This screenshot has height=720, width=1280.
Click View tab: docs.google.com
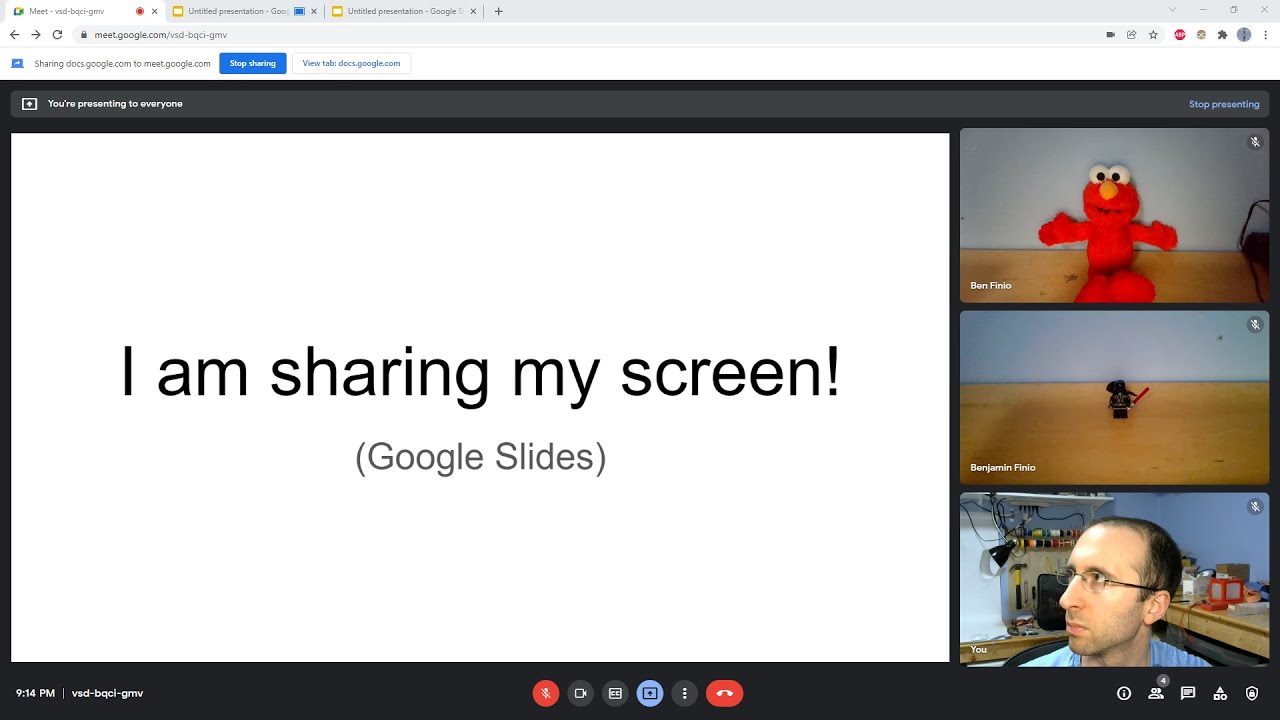coord(351,62)
